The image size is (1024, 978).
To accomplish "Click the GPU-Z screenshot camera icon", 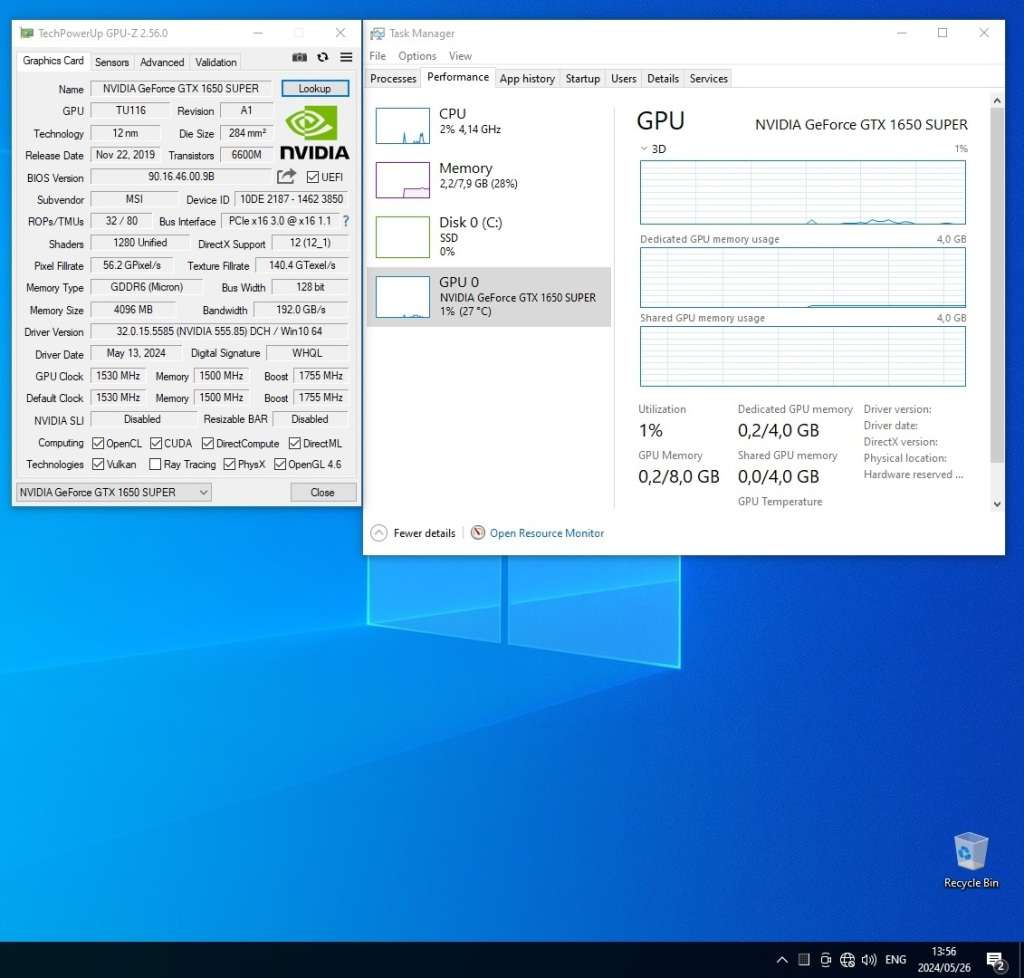I will pyautogui.click(x=299, y=58).
